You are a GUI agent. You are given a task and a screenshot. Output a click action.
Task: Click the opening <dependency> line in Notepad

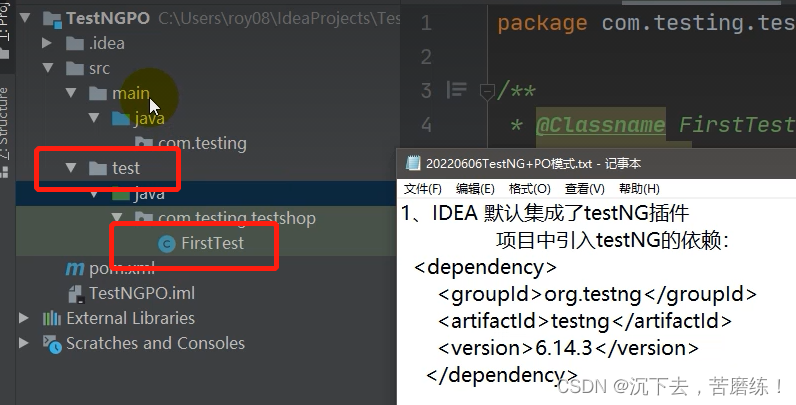pos(485,267)
